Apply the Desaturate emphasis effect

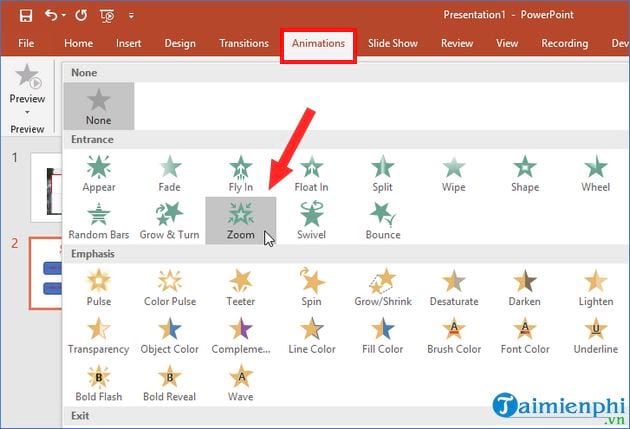[x=454, y=287]
